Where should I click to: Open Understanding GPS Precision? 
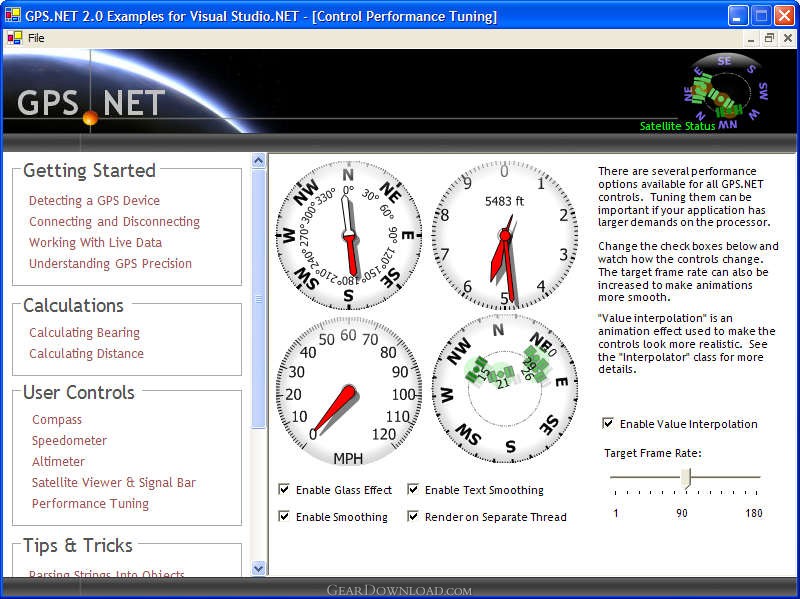click(110, 263)
